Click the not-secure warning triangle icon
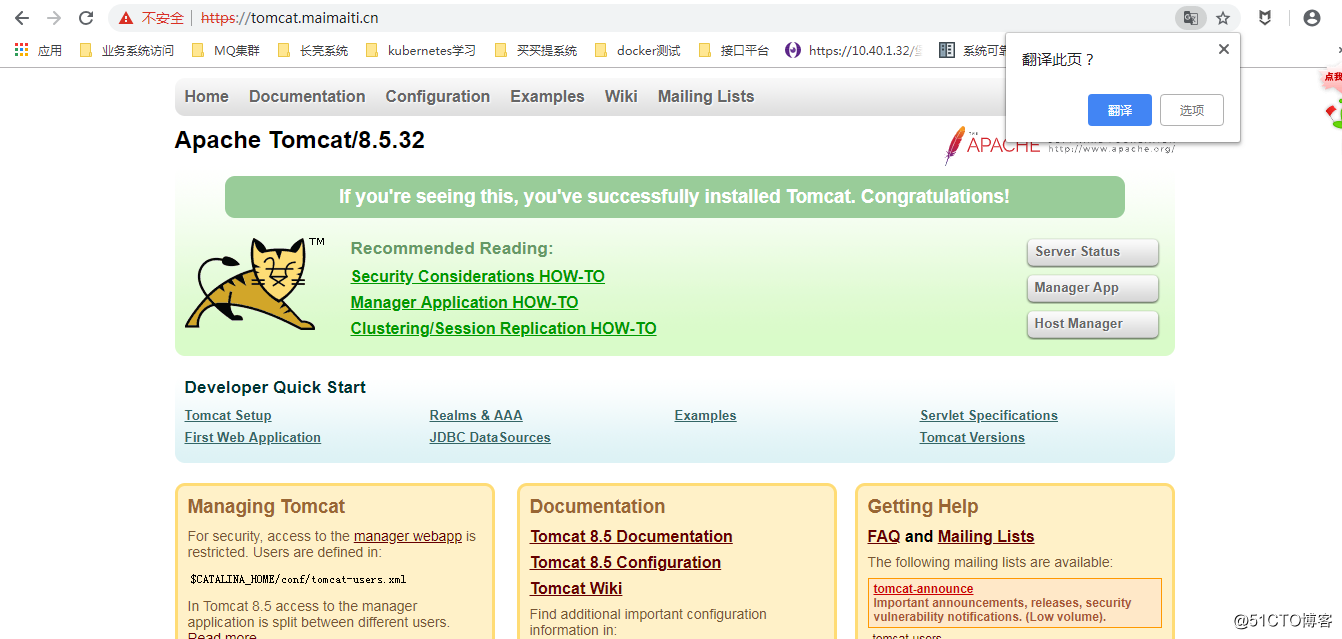 tap(126, 18)
